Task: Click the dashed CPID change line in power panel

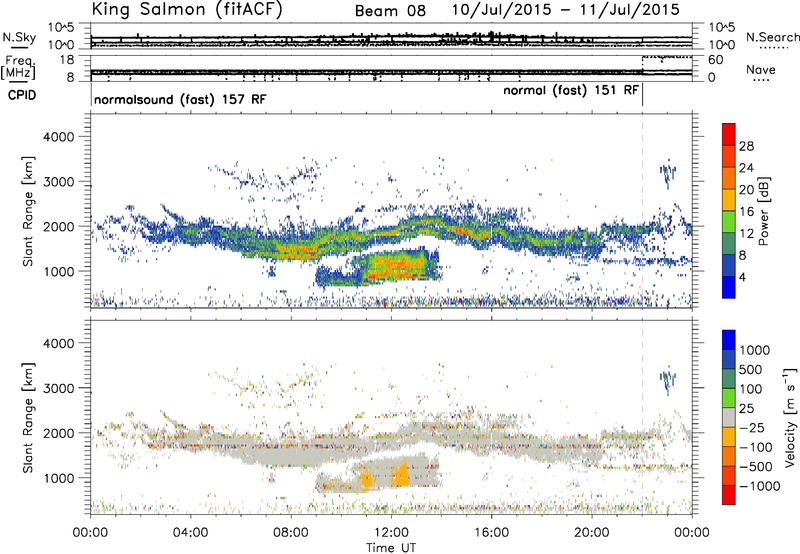Action: (642, 209)
